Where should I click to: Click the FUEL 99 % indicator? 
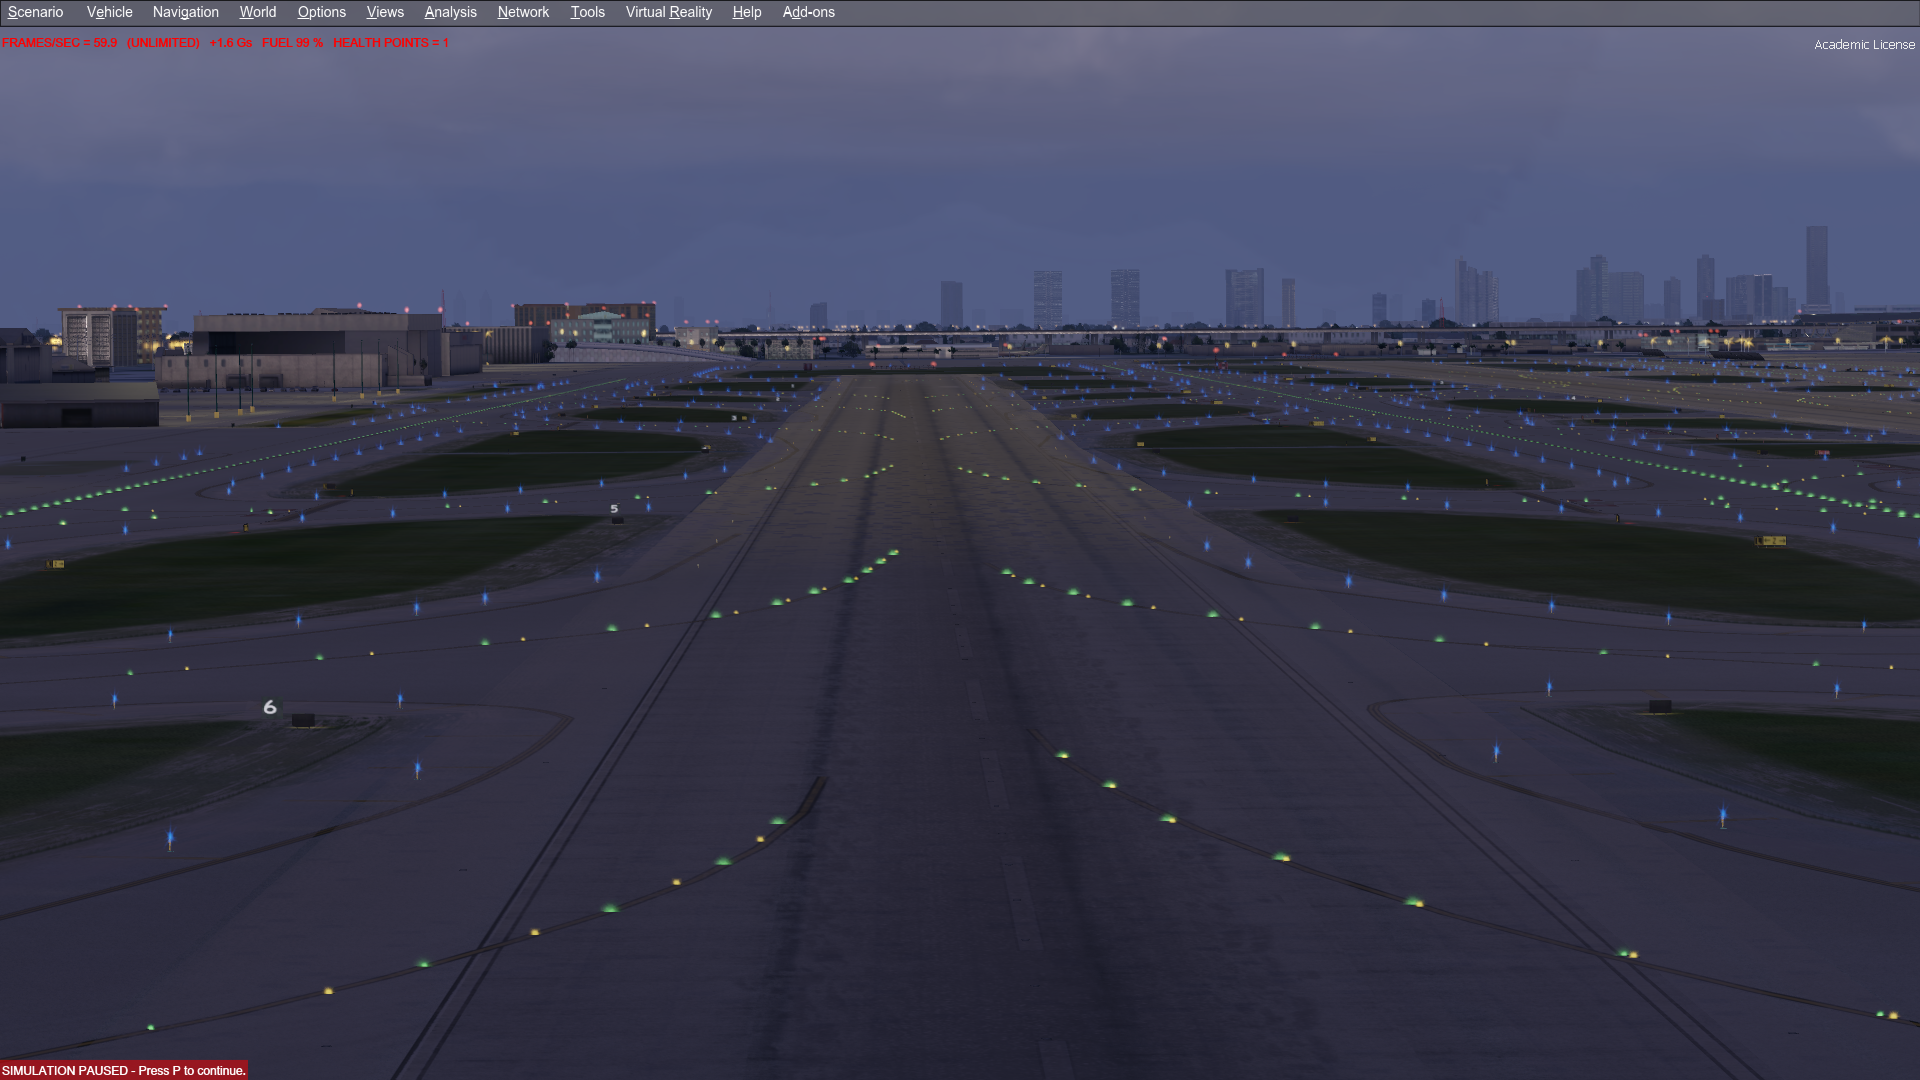[292, 43]
